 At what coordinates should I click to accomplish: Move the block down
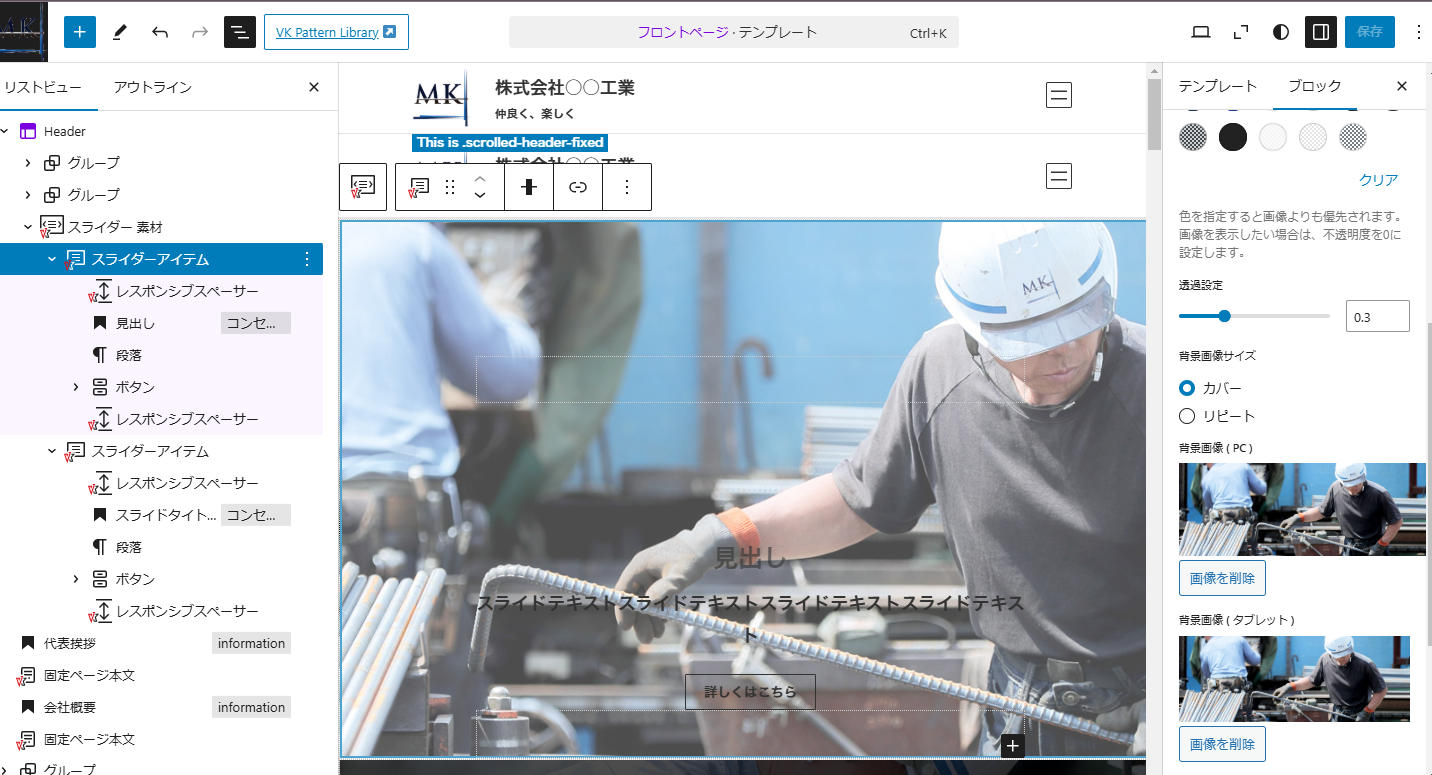click(x=480, y=196)
